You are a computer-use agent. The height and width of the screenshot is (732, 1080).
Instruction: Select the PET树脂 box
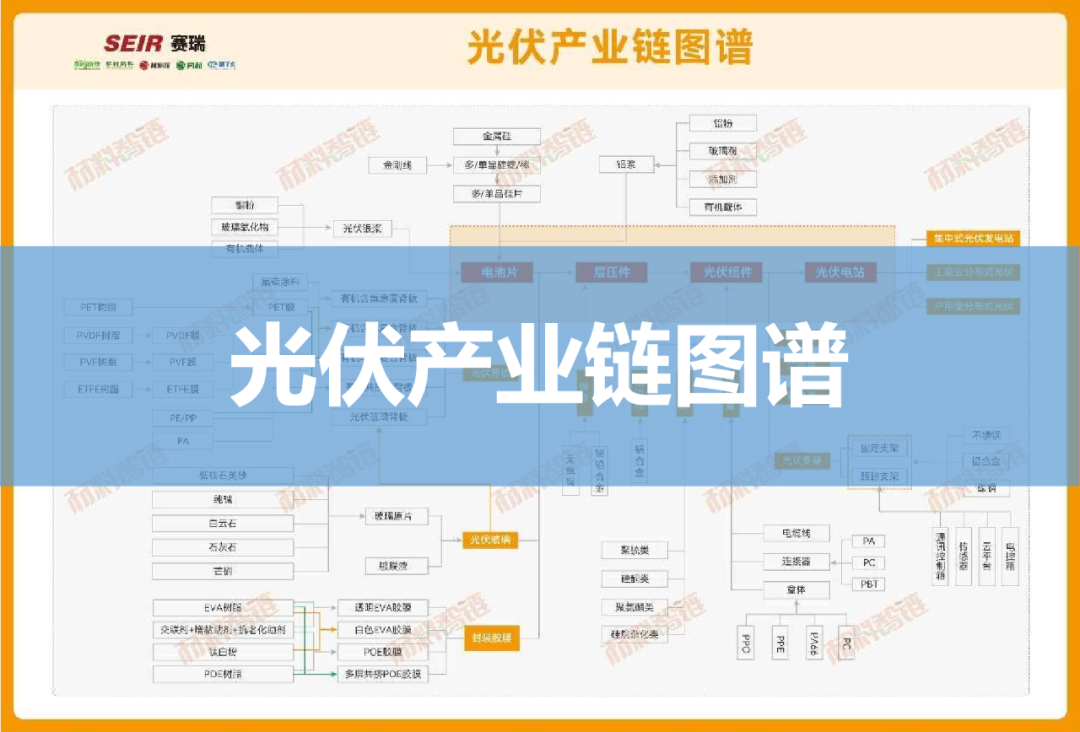[98, 307]
